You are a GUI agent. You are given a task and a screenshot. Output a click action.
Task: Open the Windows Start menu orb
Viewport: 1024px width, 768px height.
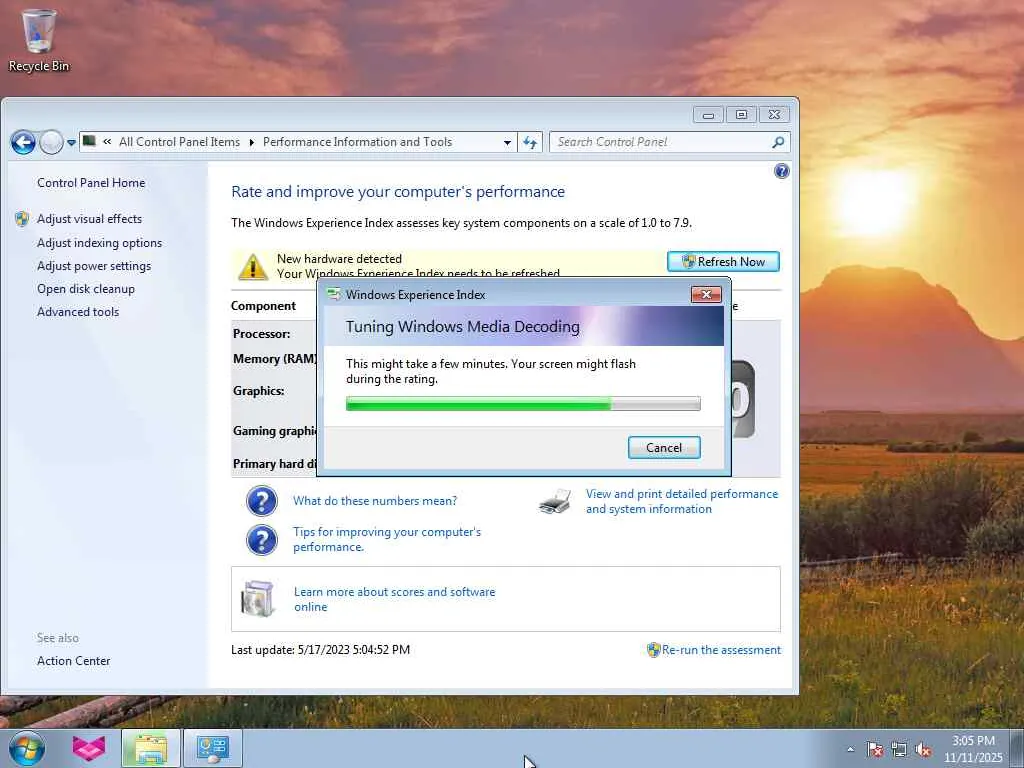tap(27, 748)
